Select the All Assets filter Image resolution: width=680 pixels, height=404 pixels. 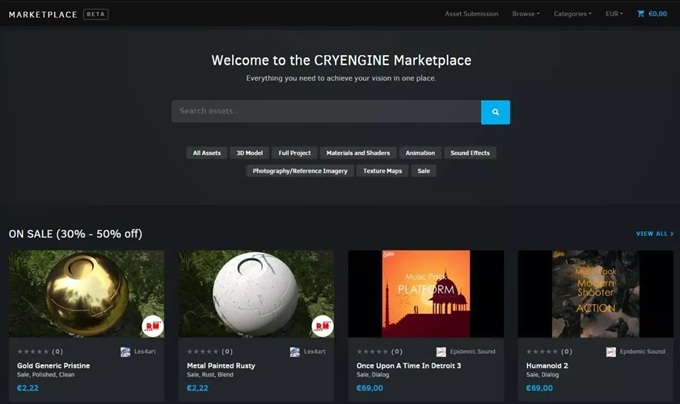(x=207, y=153)
